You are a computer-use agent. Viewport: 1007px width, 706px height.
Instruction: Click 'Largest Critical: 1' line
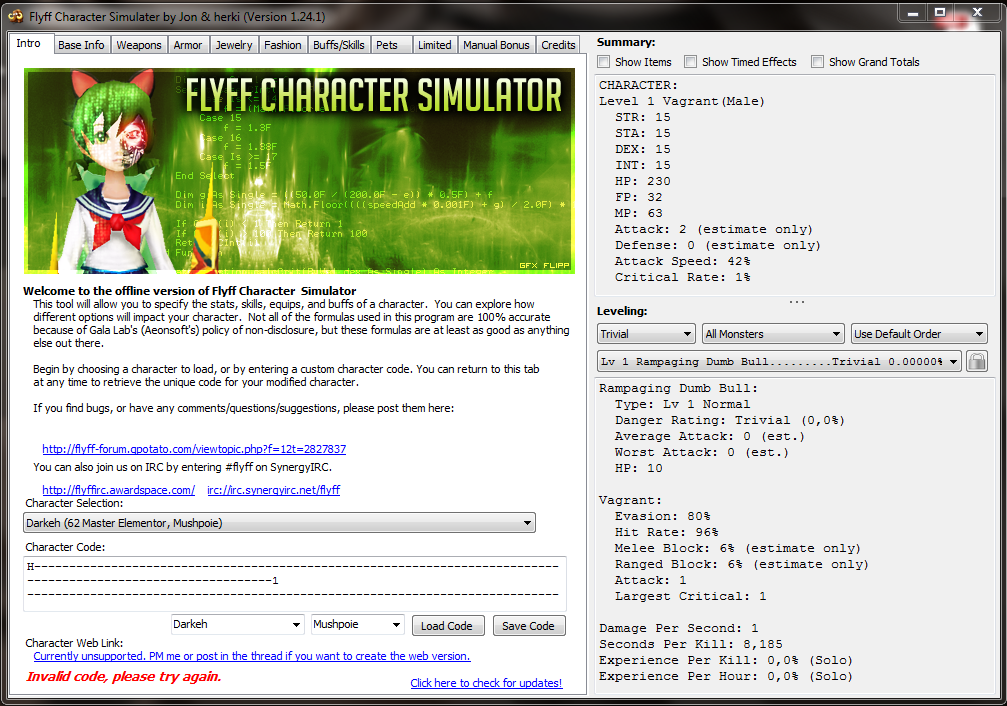(x=690, y=596)
